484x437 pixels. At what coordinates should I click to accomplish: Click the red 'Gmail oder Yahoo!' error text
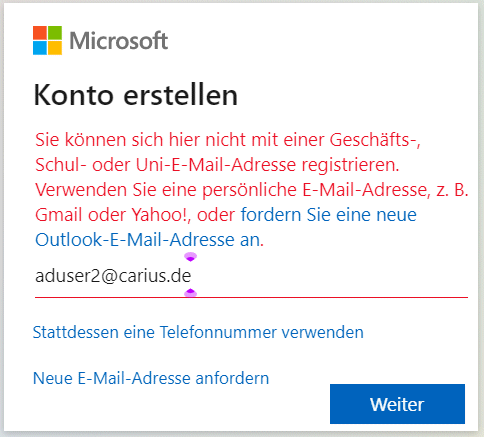click(113, 215)
